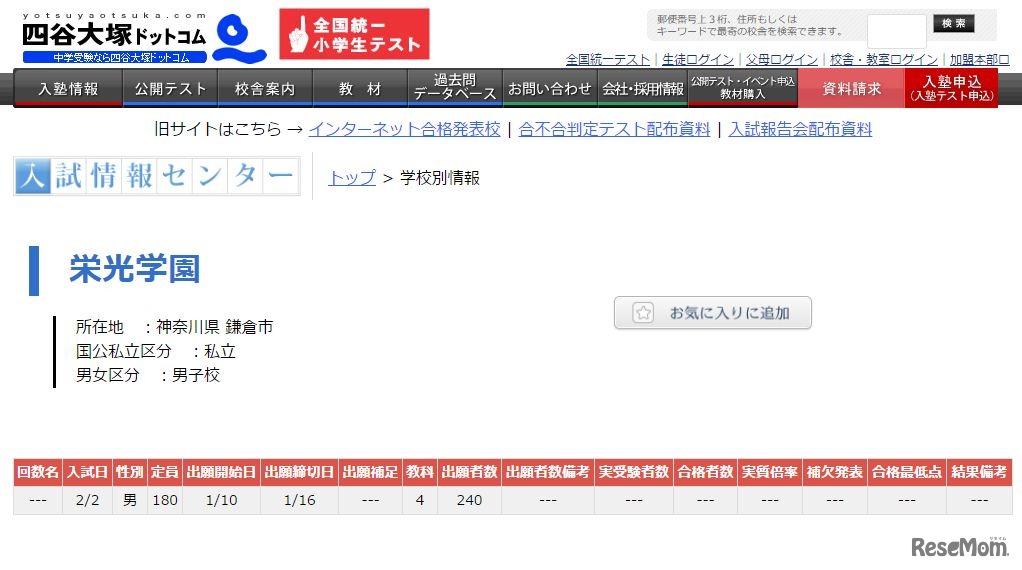This screenshot has height=570, width=1022.
Task: Click the 所在地：神奈川県 鎌倉市 text
Action: pos(174,326)
